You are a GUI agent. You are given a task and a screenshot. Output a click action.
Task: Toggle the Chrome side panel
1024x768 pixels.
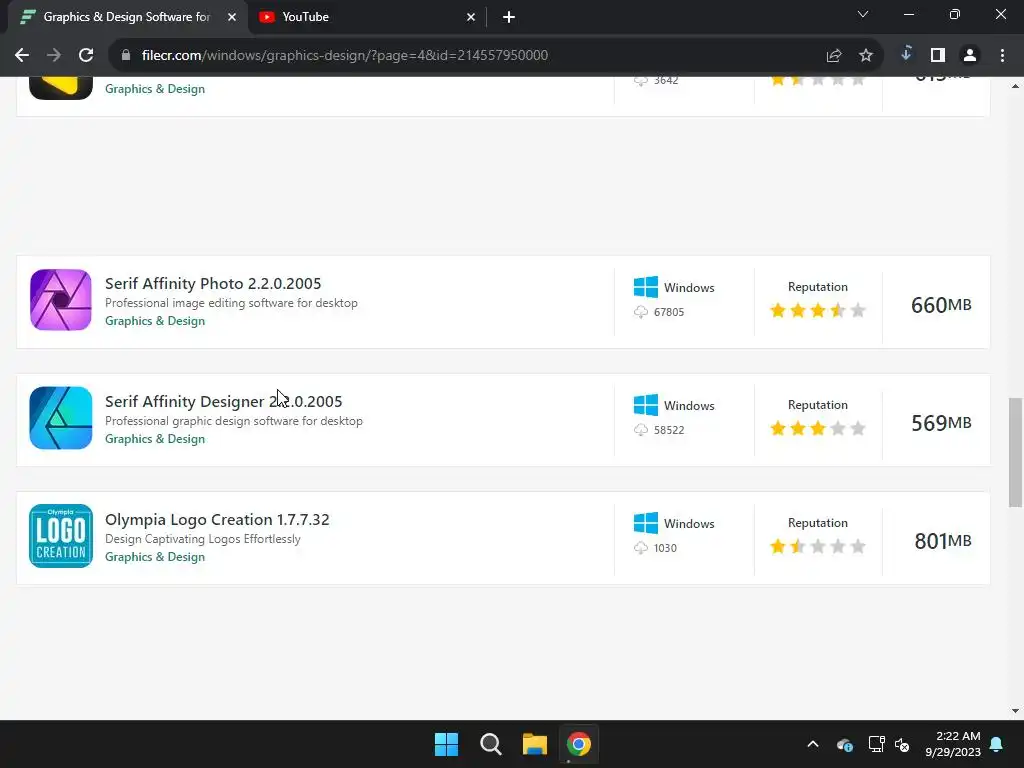point(938,56)
